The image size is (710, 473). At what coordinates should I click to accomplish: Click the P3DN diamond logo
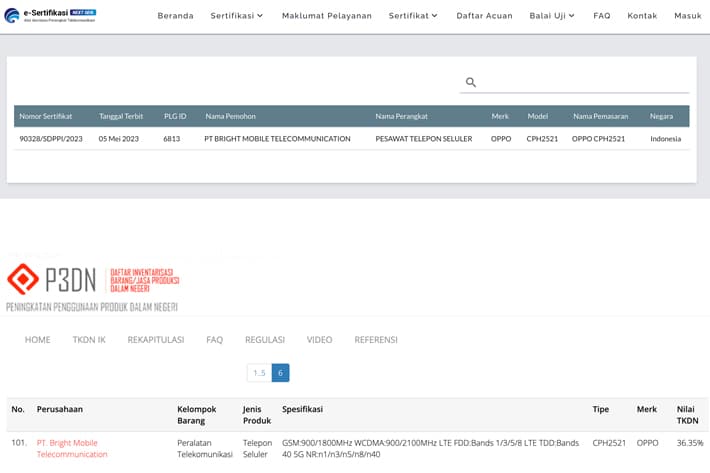point(23,279)
